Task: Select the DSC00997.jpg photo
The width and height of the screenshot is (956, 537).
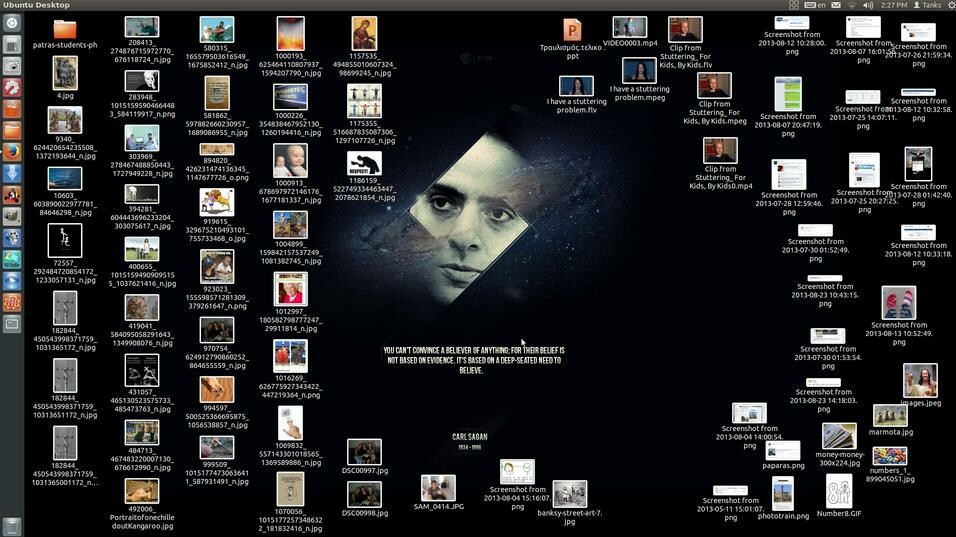Action: point(365,457)
